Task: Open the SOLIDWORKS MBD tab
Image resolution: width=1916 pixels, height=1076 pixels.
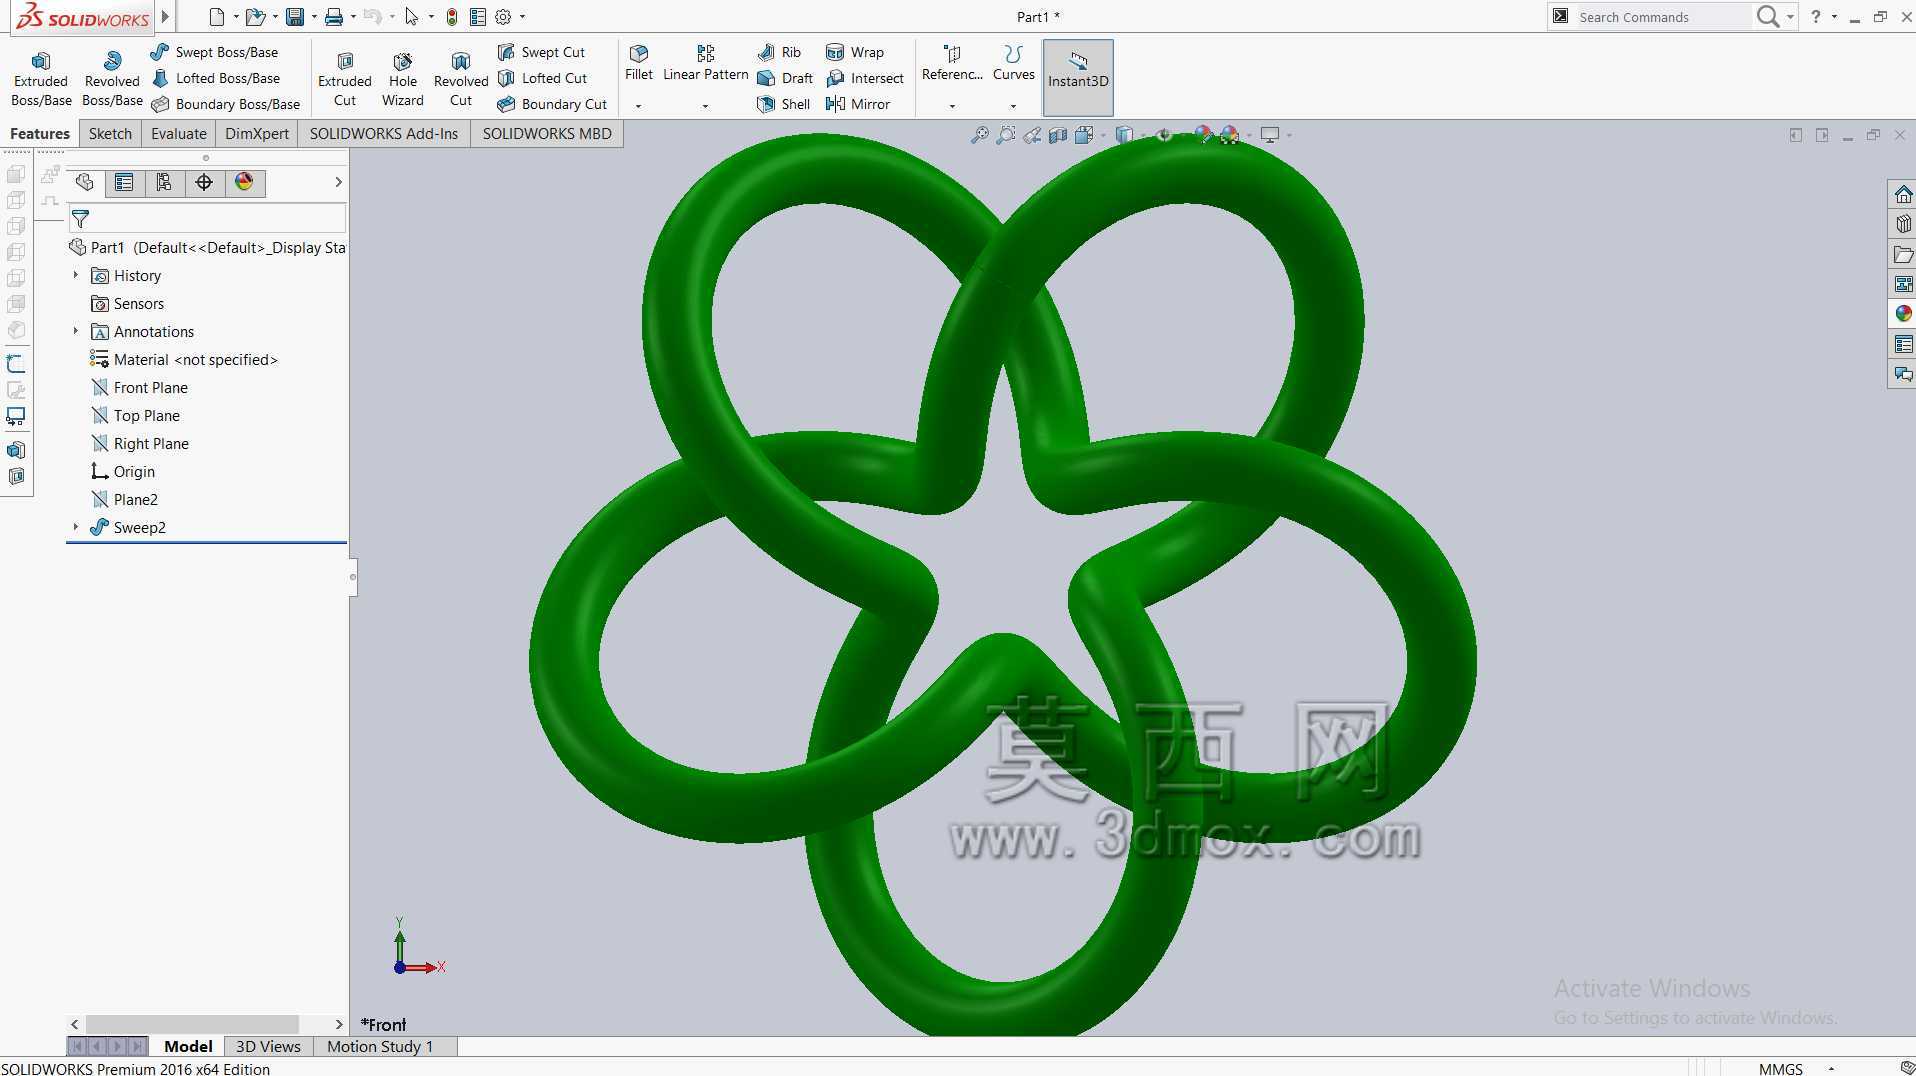Action: (547, 134)
